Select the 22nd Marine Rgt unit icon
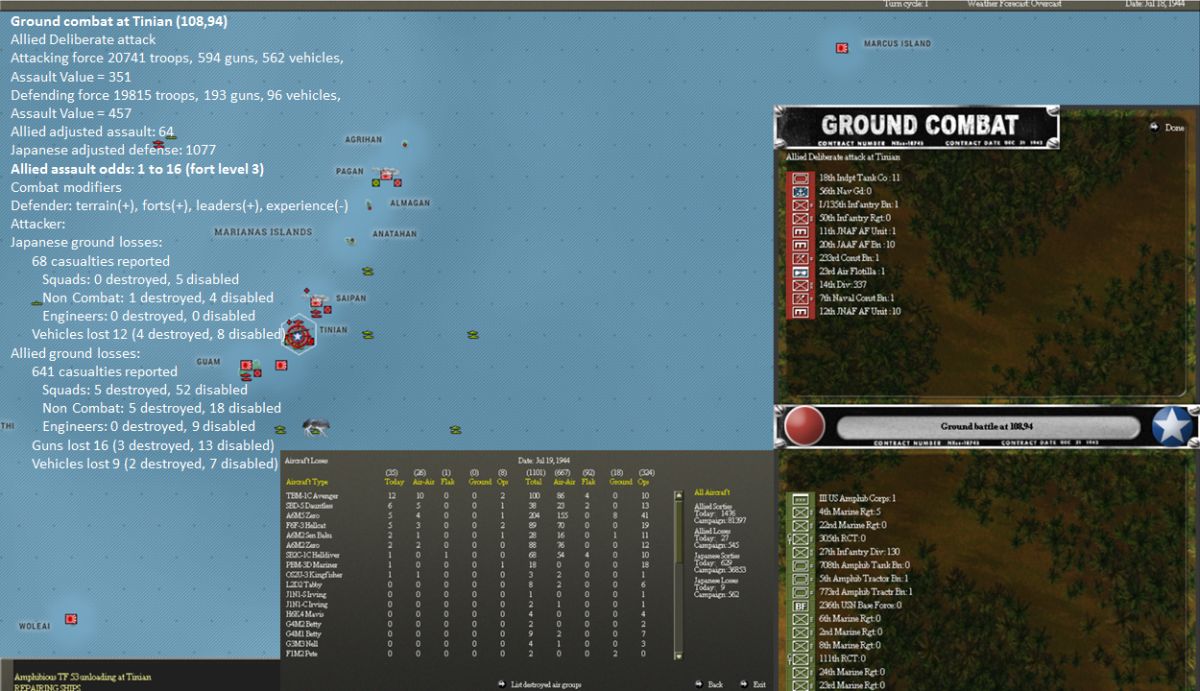Viewport: 1200px width, 691px height. pyautogui.click(x=800, y=525)
